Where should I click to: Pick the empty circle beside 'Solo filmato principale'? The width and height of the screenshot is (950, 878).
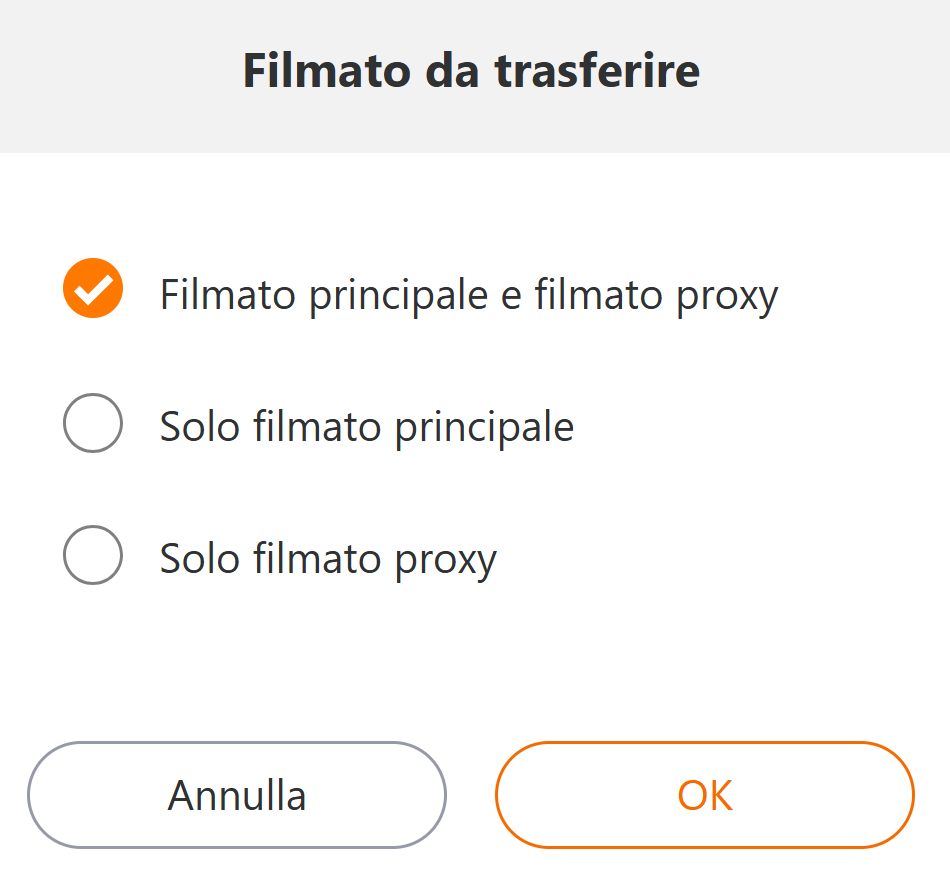coord(93,422)
